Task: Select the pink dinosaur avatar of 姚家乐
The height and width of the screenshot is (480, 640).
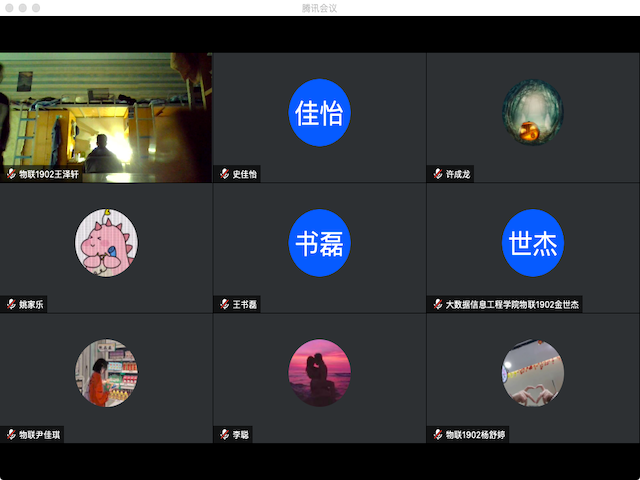Action: tap(106, 243)
